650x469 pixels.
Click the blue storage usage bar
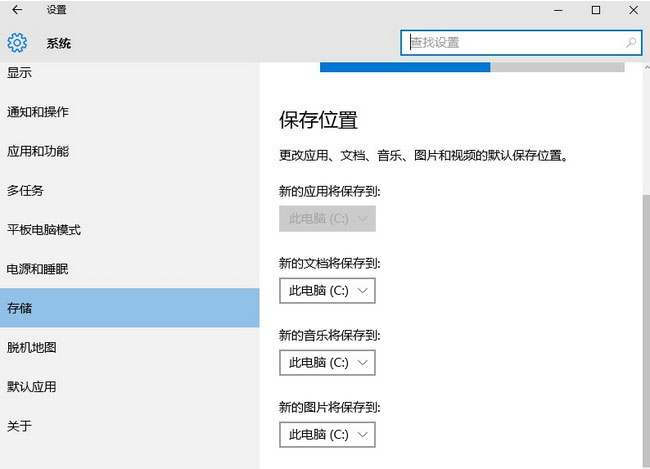pos(405,67)
